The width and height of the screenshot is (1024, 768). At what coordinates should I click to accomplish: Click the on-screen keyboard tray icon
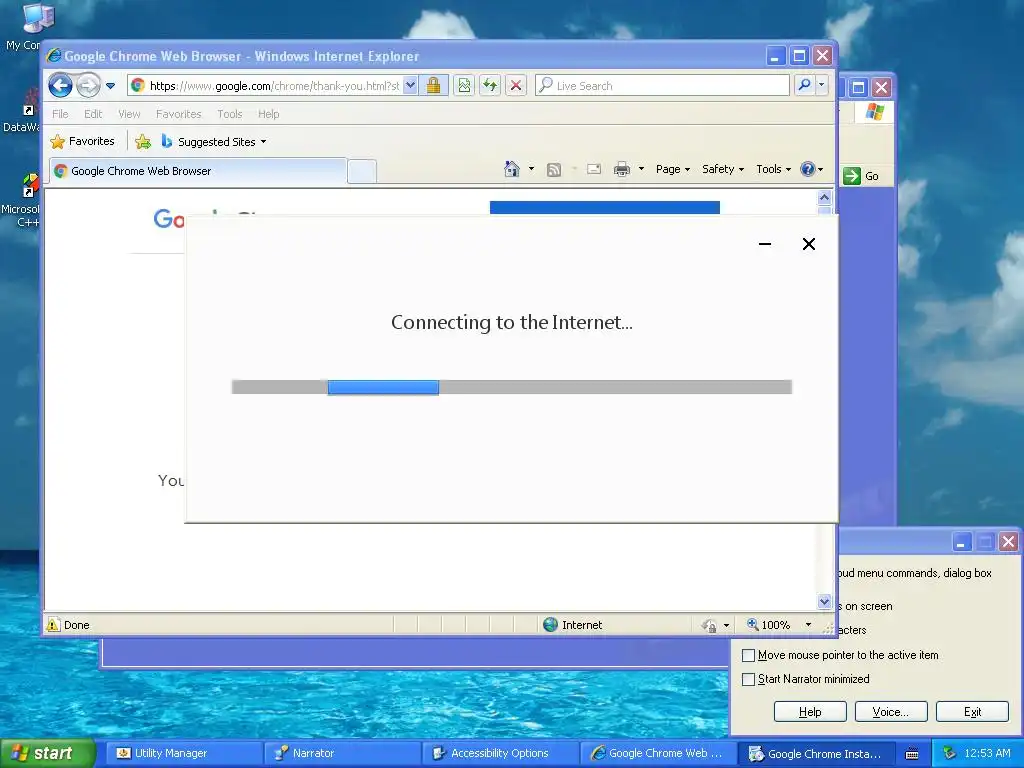click(x=912, y=754)
